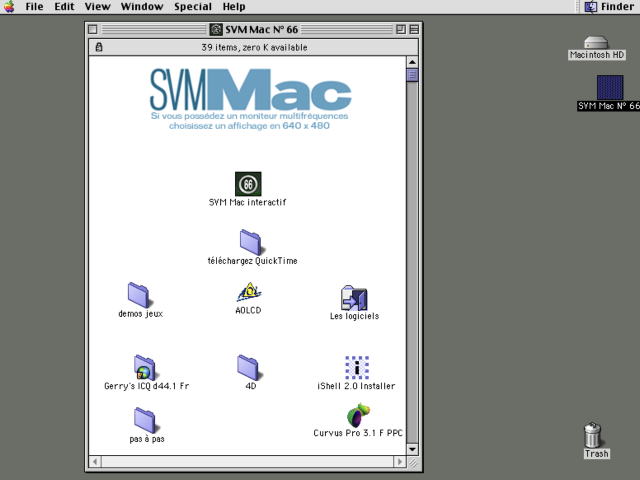
Task: Click the window resize grip
Action: [x=413, y=462]
